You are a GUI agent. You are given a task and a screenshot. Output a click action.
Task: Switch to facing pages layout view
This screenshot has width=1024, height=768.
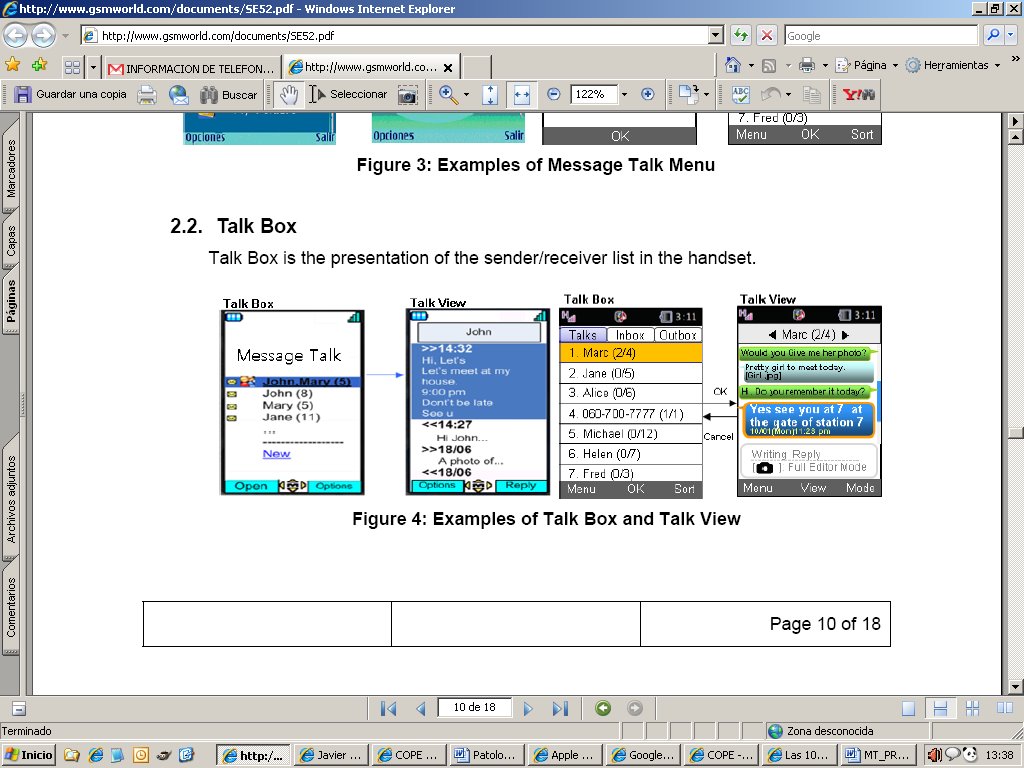(1005, 709)
